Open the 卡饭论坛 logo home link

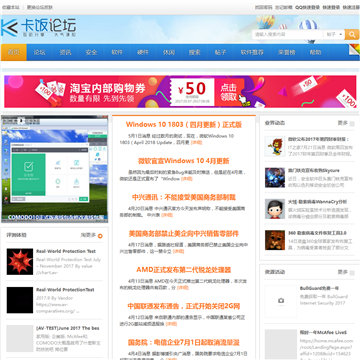coord(39,28)
